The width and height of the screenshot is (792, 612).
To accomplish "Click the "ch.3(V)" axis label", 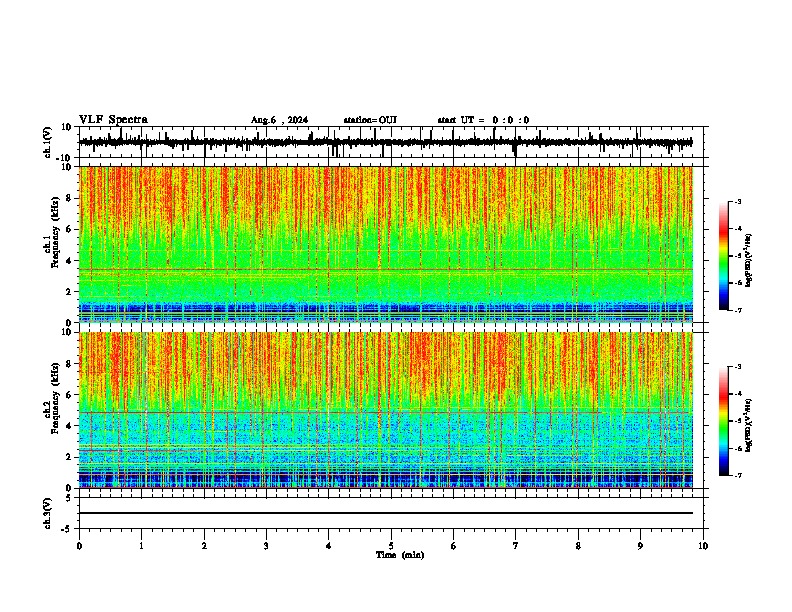I will [x=47, y=513].
